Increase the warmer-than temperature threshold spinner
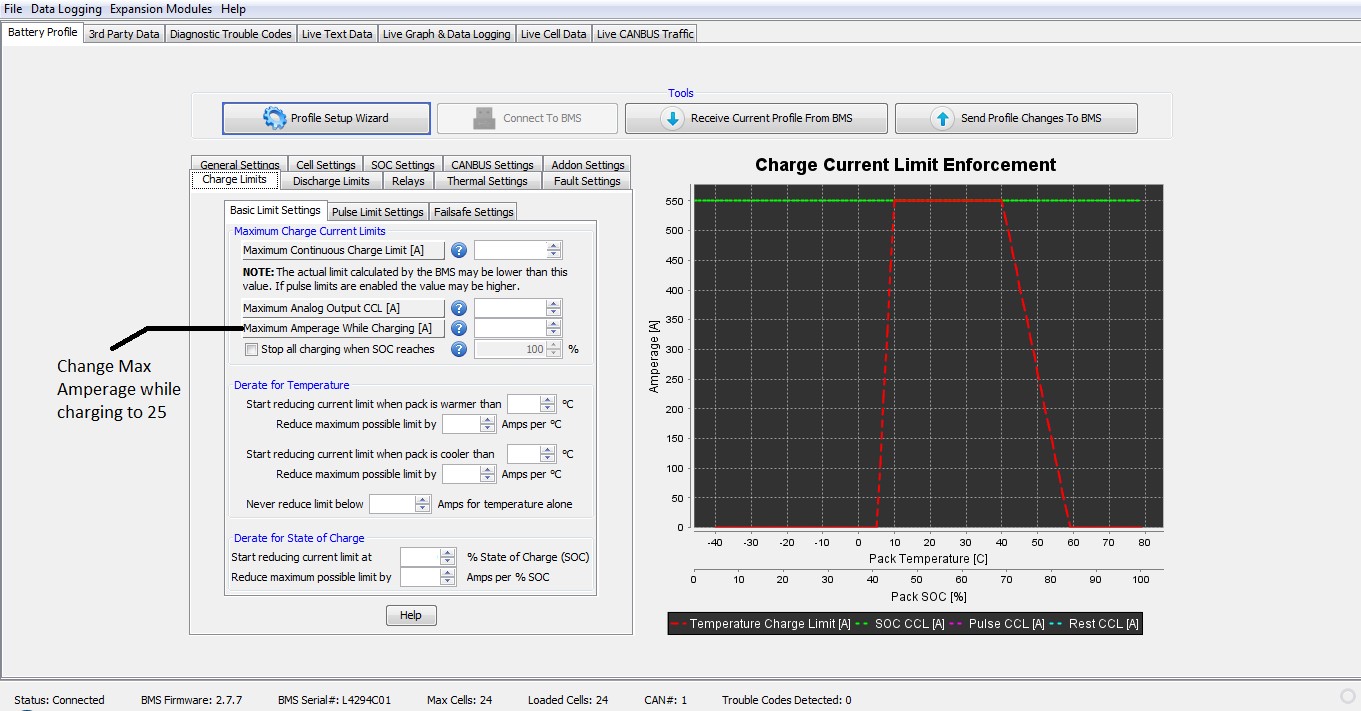The height and width of the screenshot is (711, 1361). [x=547, y=400]
